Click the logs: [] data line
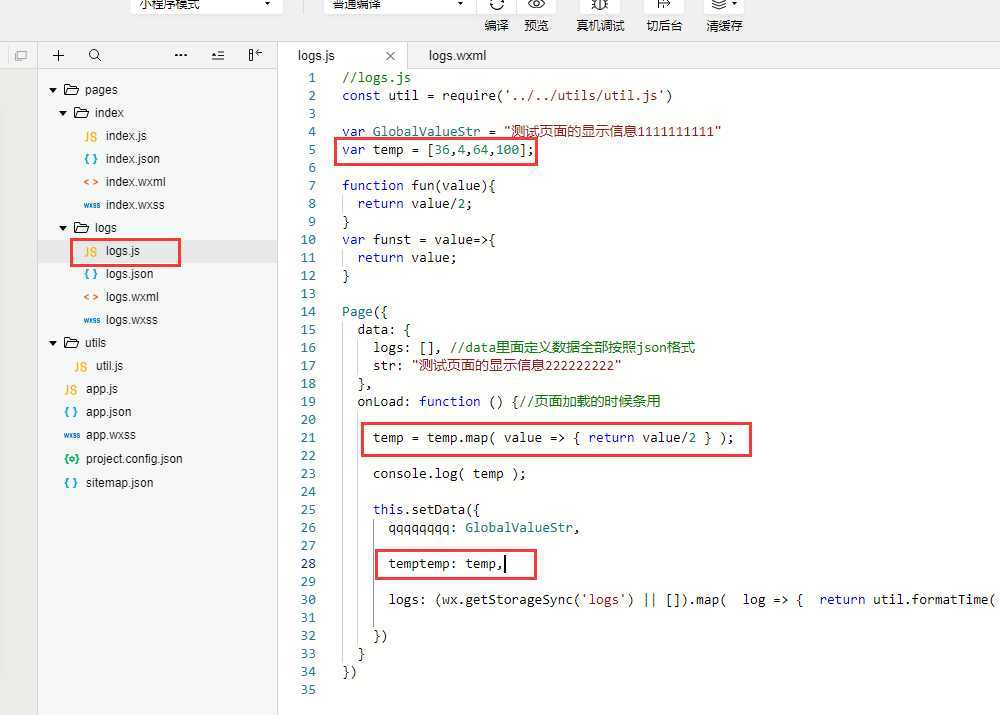 [534, 348]
